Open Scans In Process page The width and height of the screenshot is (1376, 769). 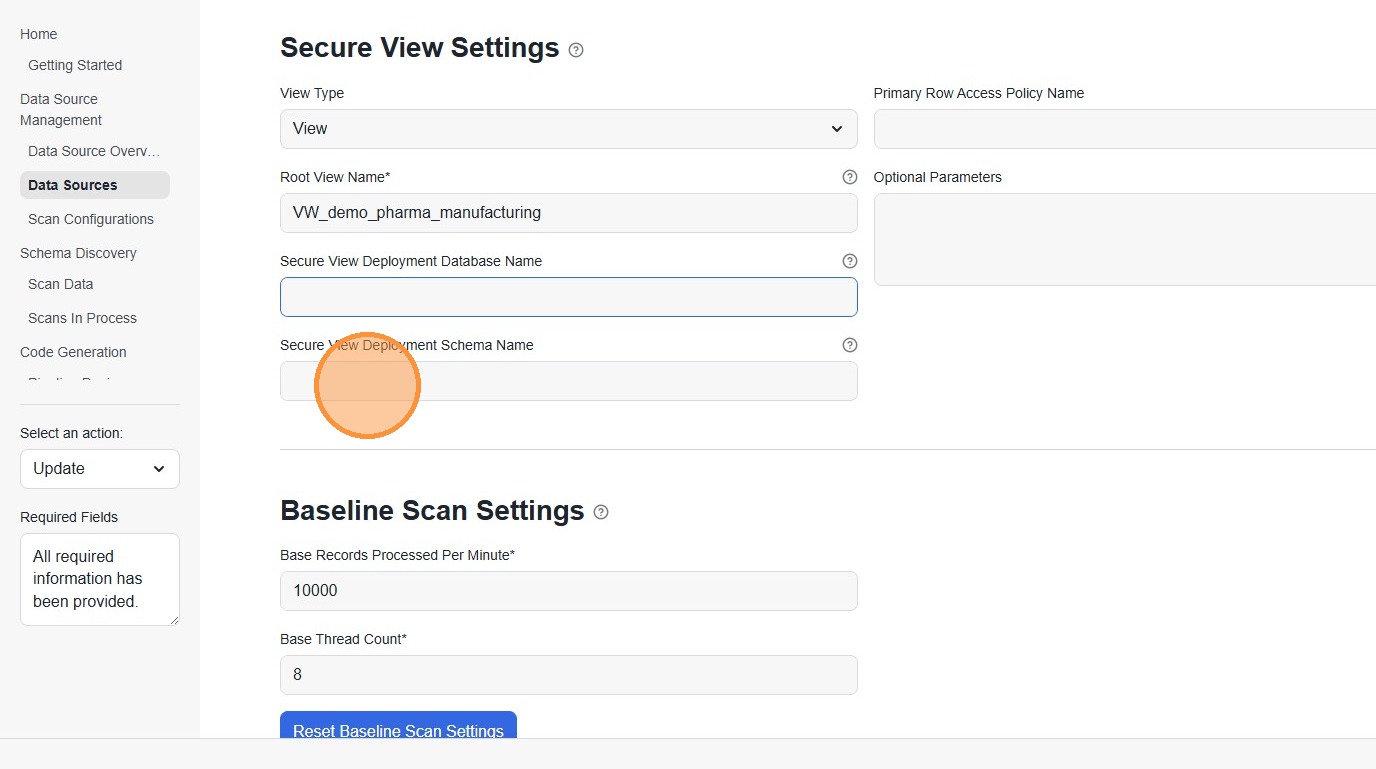click(x=82, y=318)
